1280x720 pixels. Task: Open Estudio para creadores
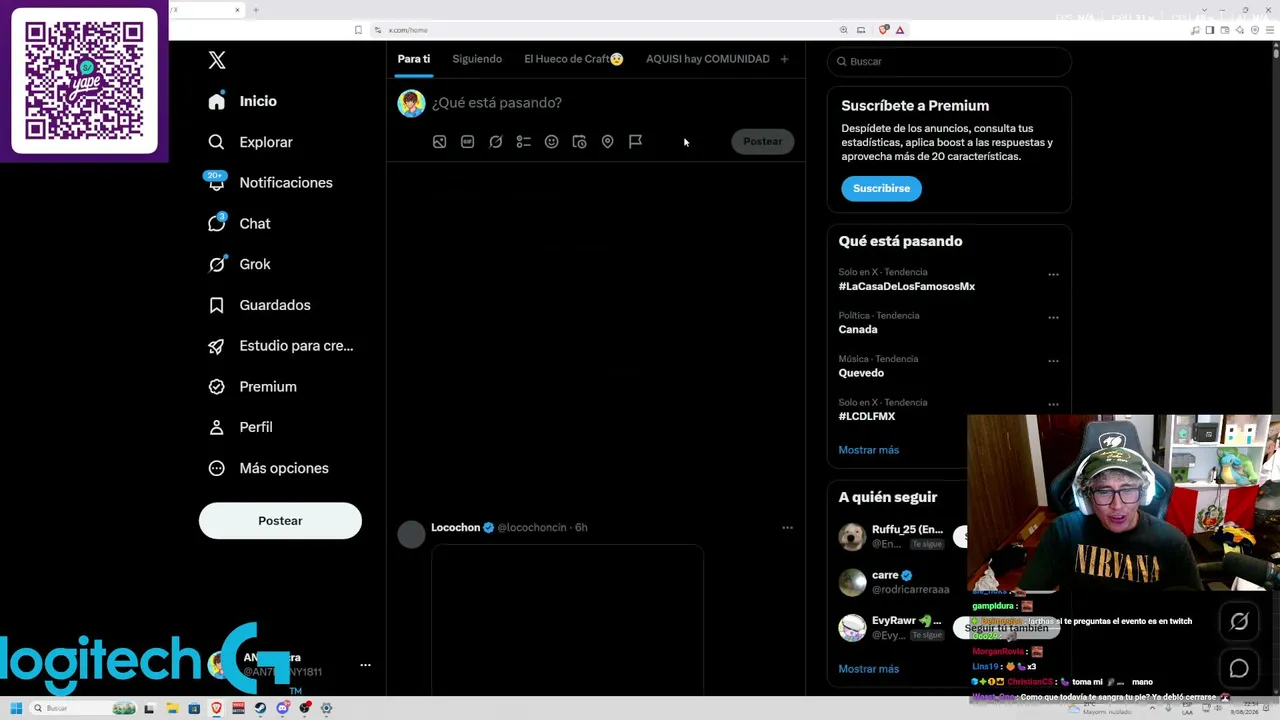[280, 346]
